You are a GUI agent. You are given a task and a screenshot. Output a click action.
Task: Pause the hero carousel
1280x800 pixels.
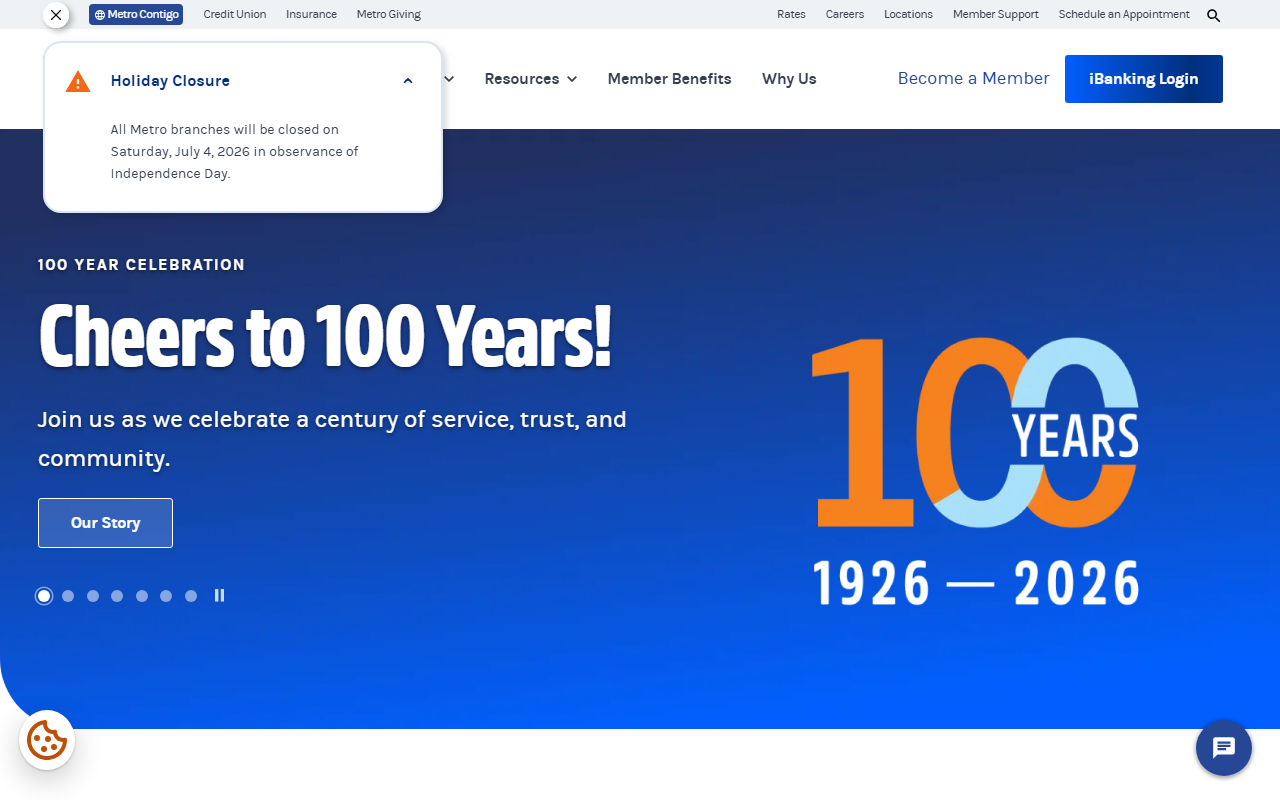click(x=219, y=595)
